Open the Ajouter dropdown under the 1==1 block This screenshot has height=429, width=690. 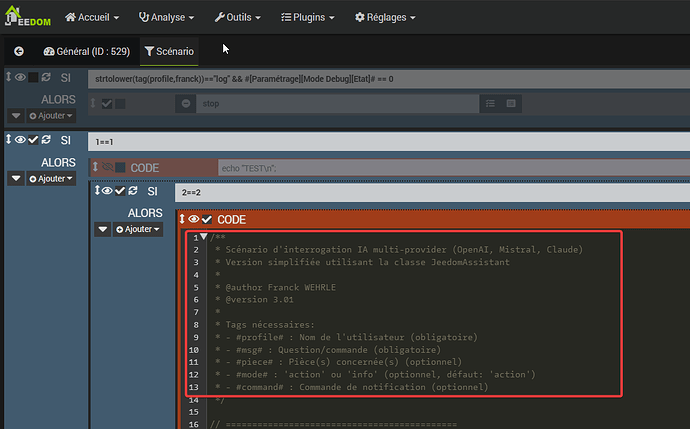pyautogui.click(x=52, y=178)
